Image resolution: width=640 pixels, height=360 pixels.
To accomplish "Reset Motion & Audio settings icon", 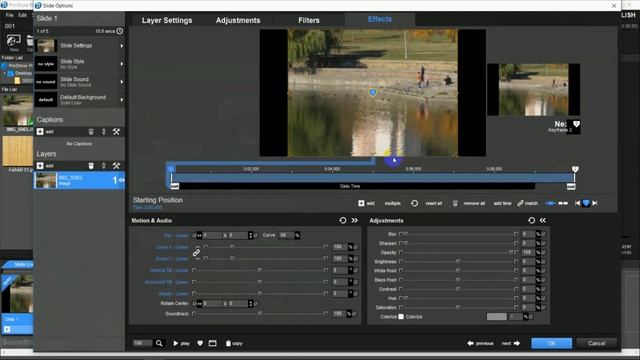I will pyautogui.click(x=343, y=220).
